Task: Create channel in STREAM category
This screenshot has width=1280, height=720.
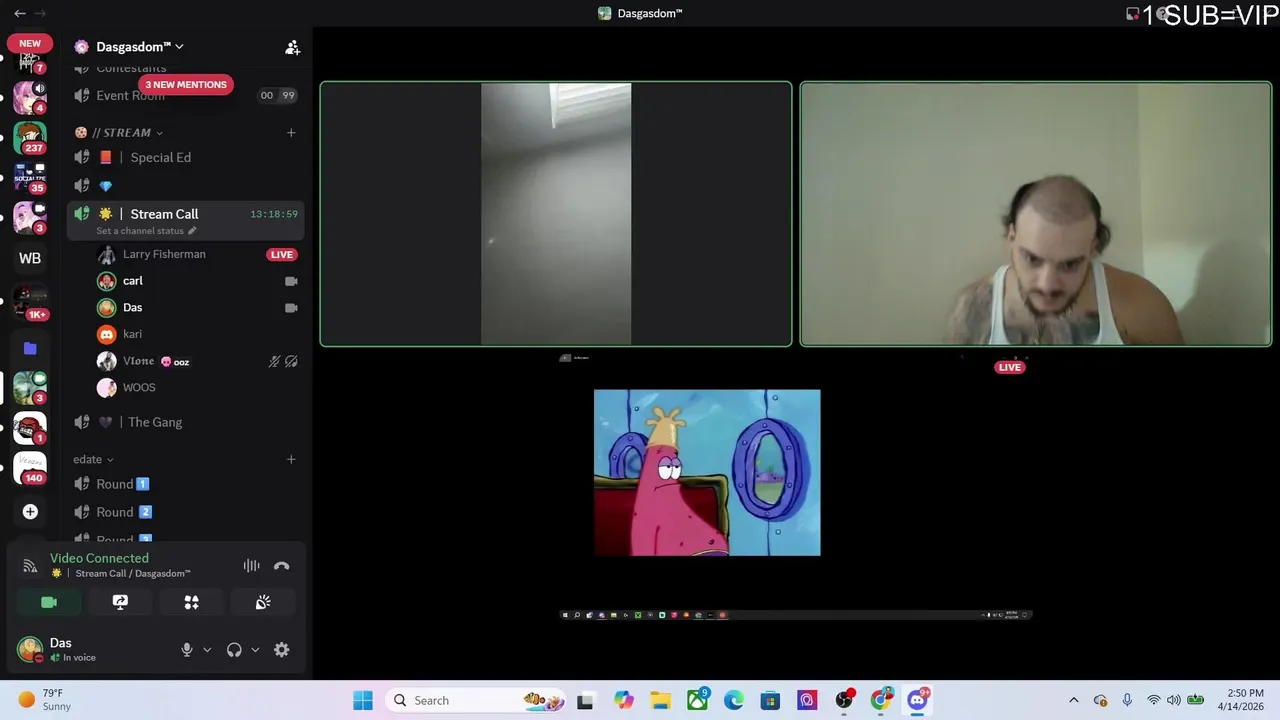Action: 291,133
